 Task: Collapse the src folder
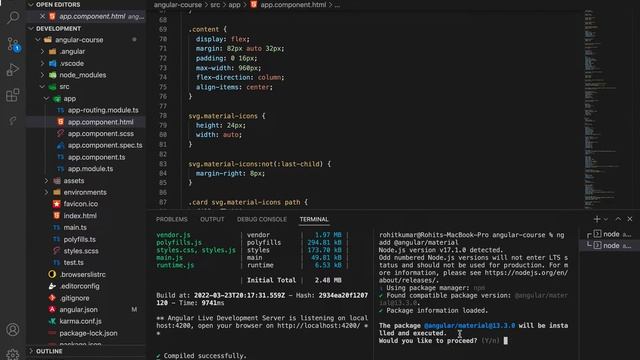pos(42,87)
